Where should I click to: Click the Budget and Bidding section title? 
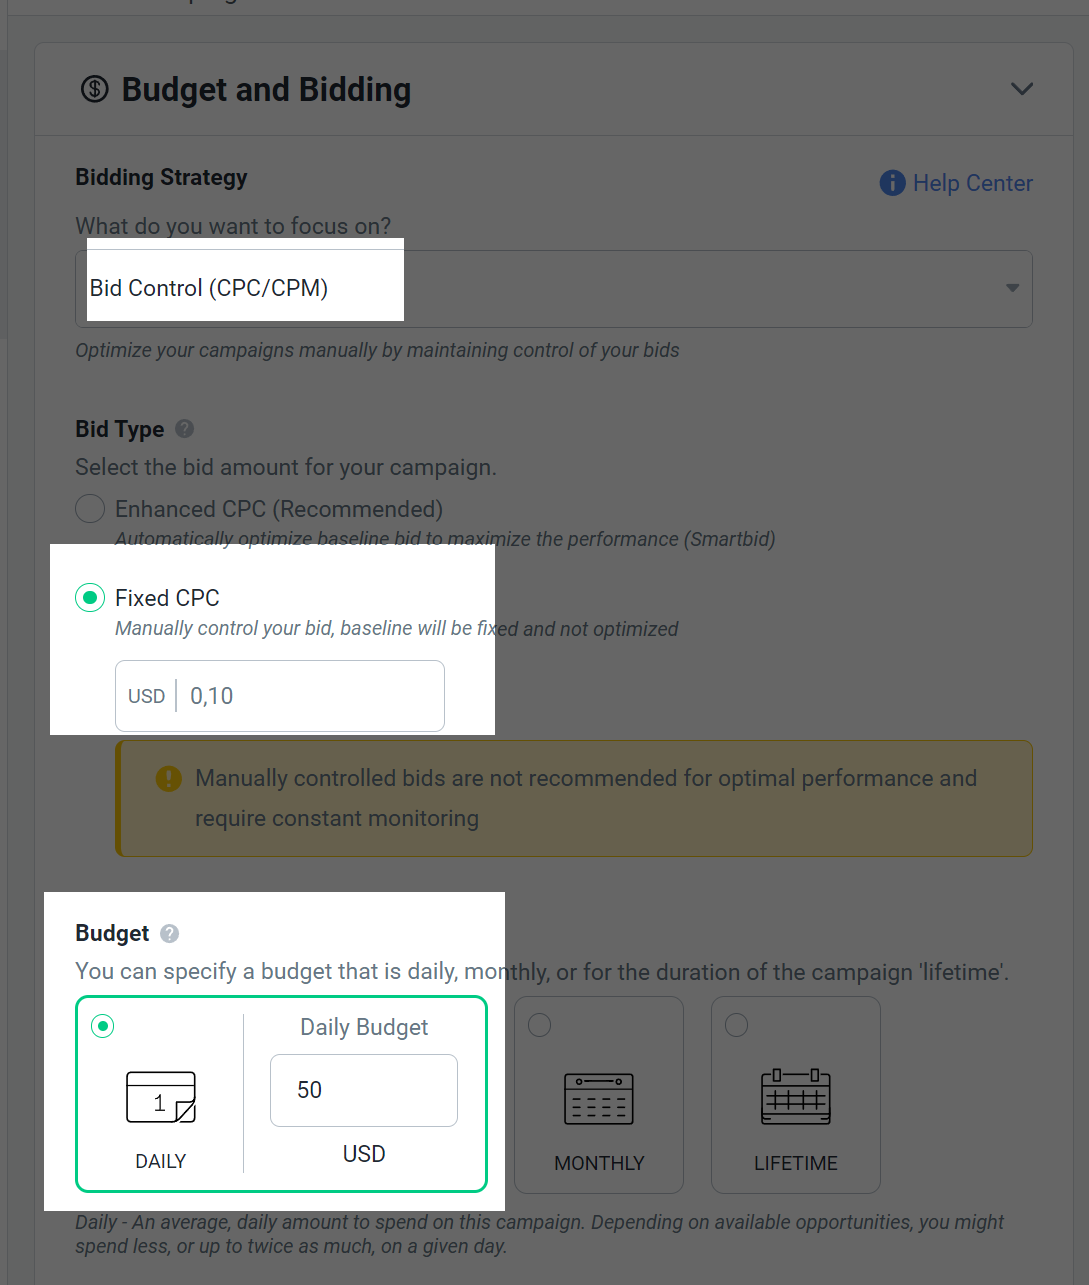266,90
